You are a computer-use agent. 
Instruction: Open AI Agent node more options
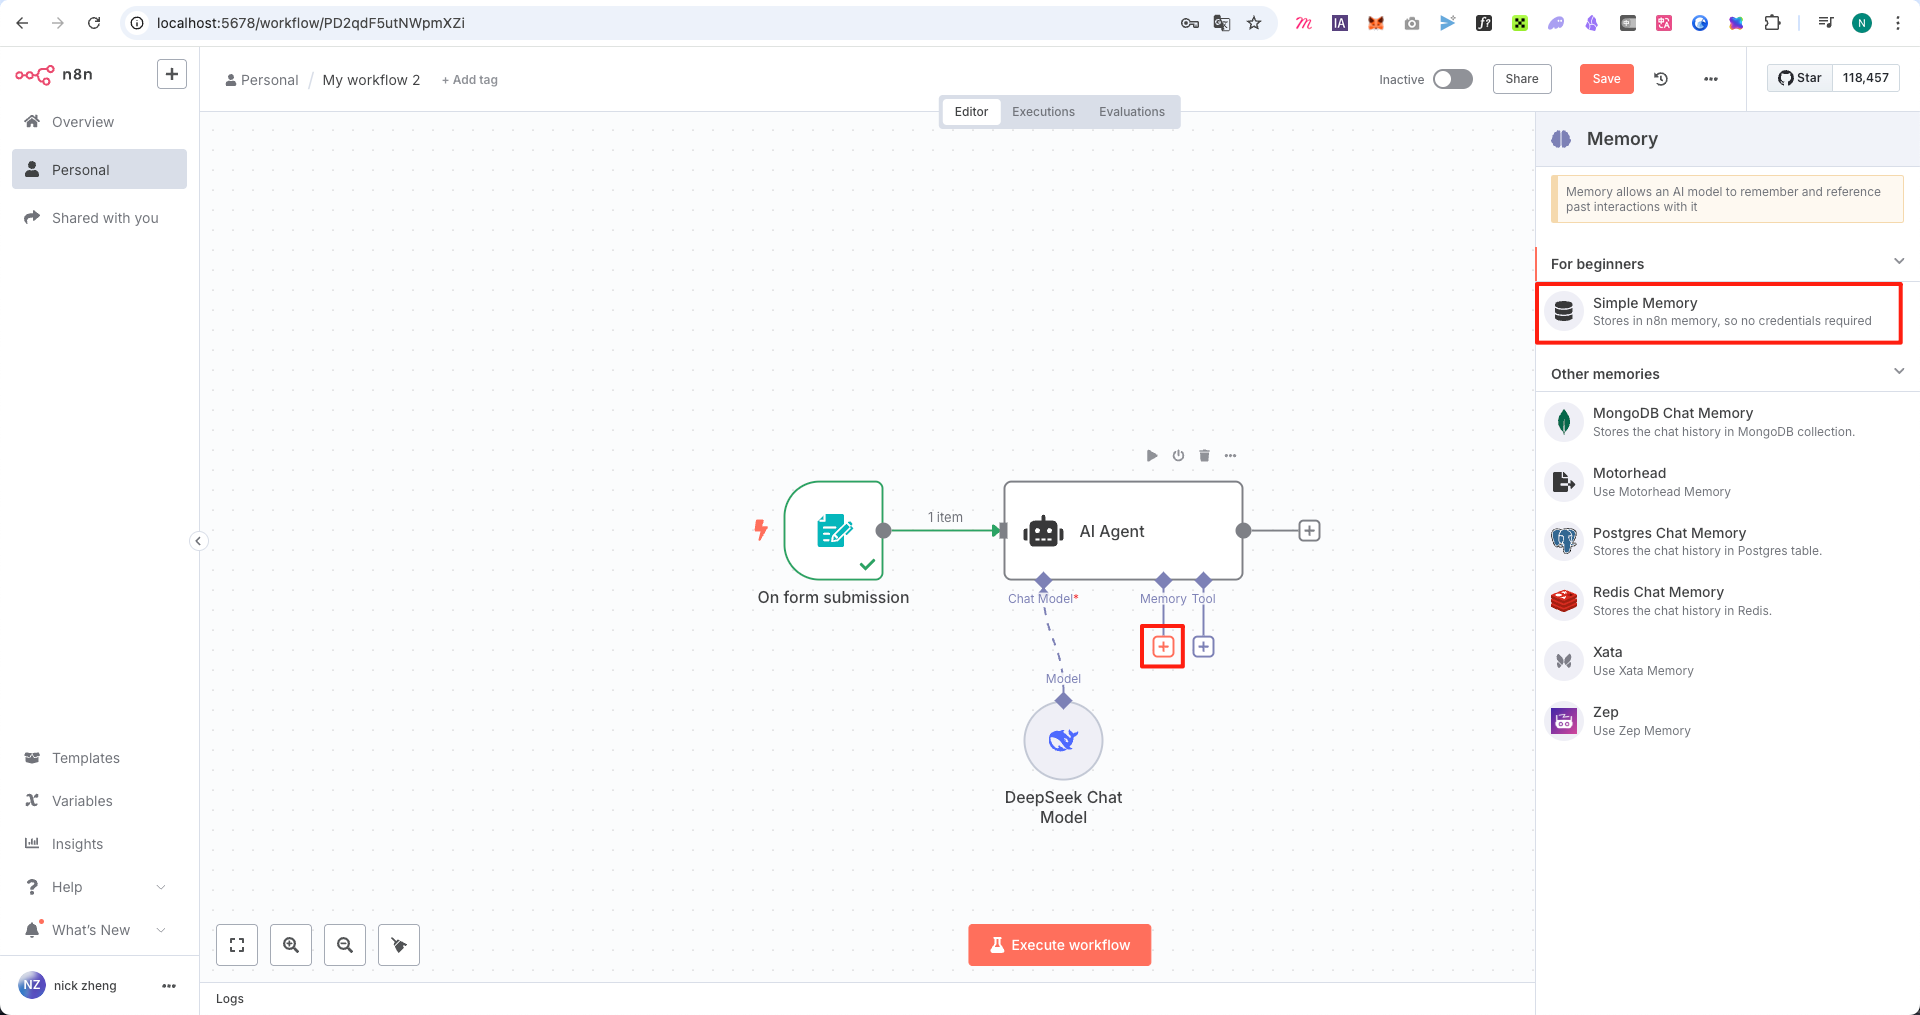[1230, 456]
